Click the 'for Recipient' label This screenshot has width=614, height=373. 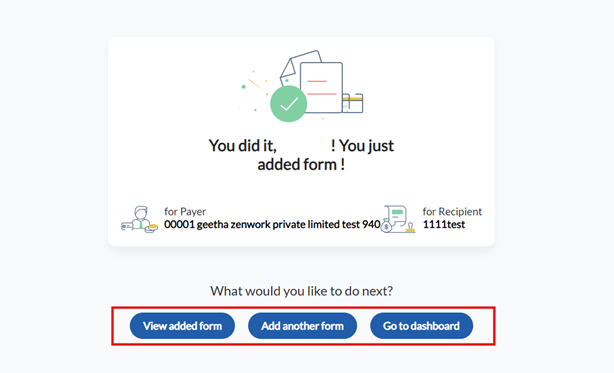point(452,211)
